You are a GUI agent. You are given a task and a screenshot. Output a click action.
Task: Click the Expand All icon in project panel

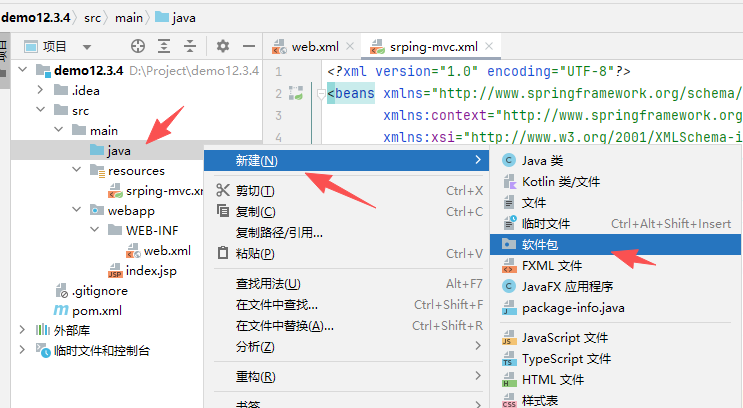[164, 46]
